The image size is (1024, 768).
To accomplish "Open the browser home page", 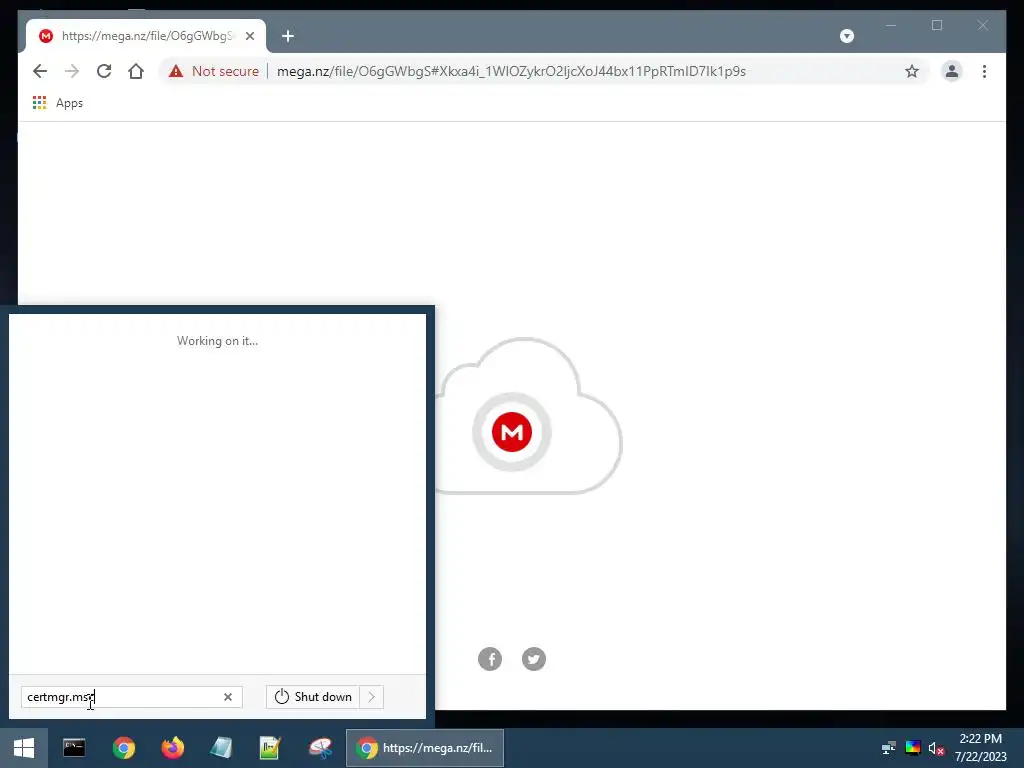I will pyautogui.click(x=136, y=71).
